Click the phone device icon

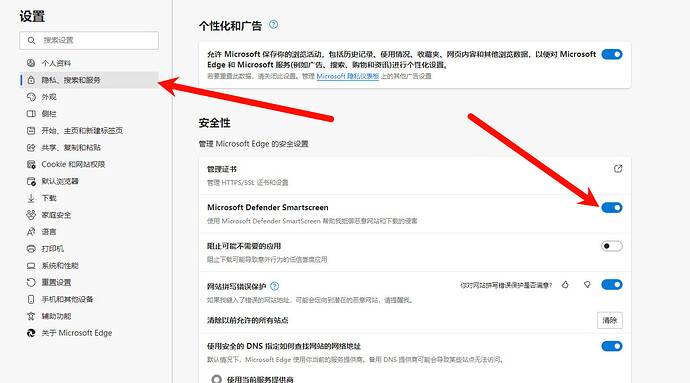31,299
